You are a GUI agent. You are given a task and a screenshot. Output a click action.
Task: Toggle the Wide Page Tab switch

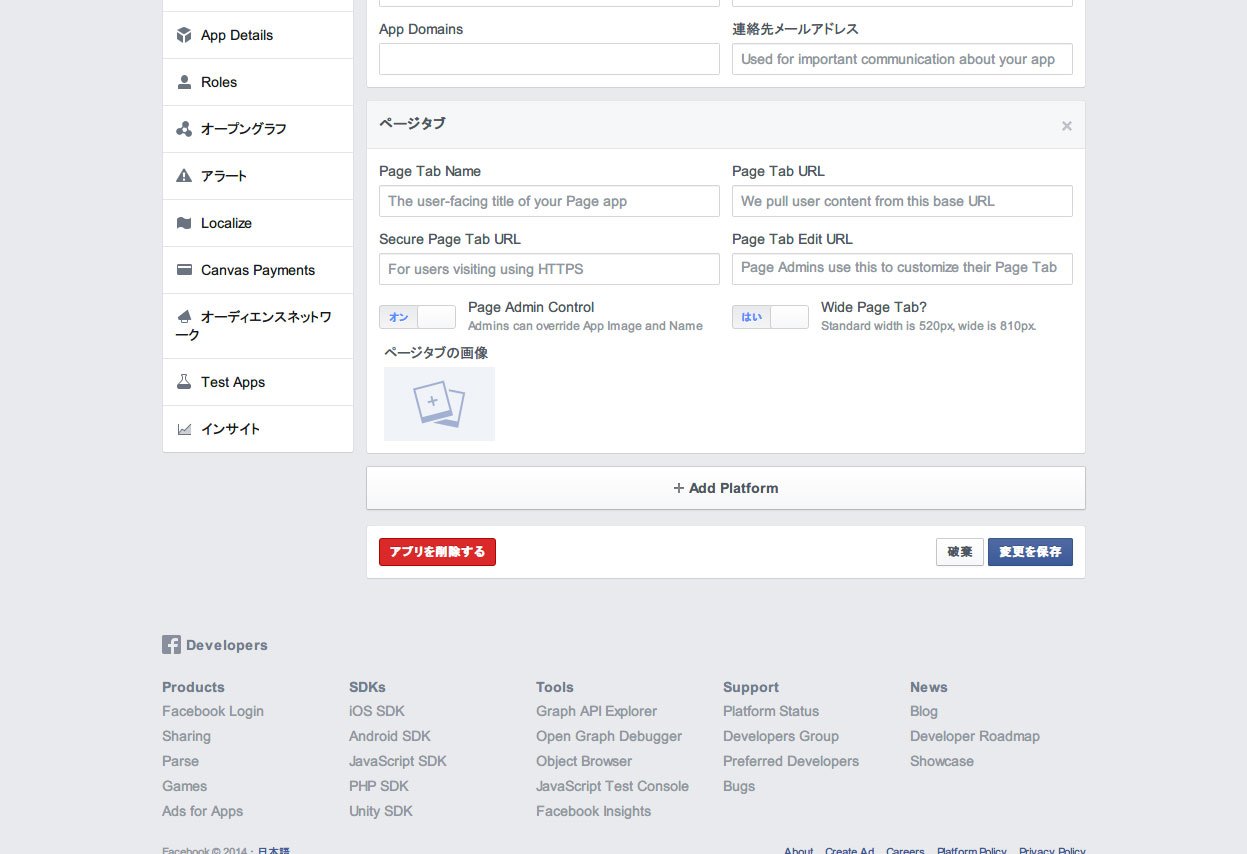click(770, 317)
